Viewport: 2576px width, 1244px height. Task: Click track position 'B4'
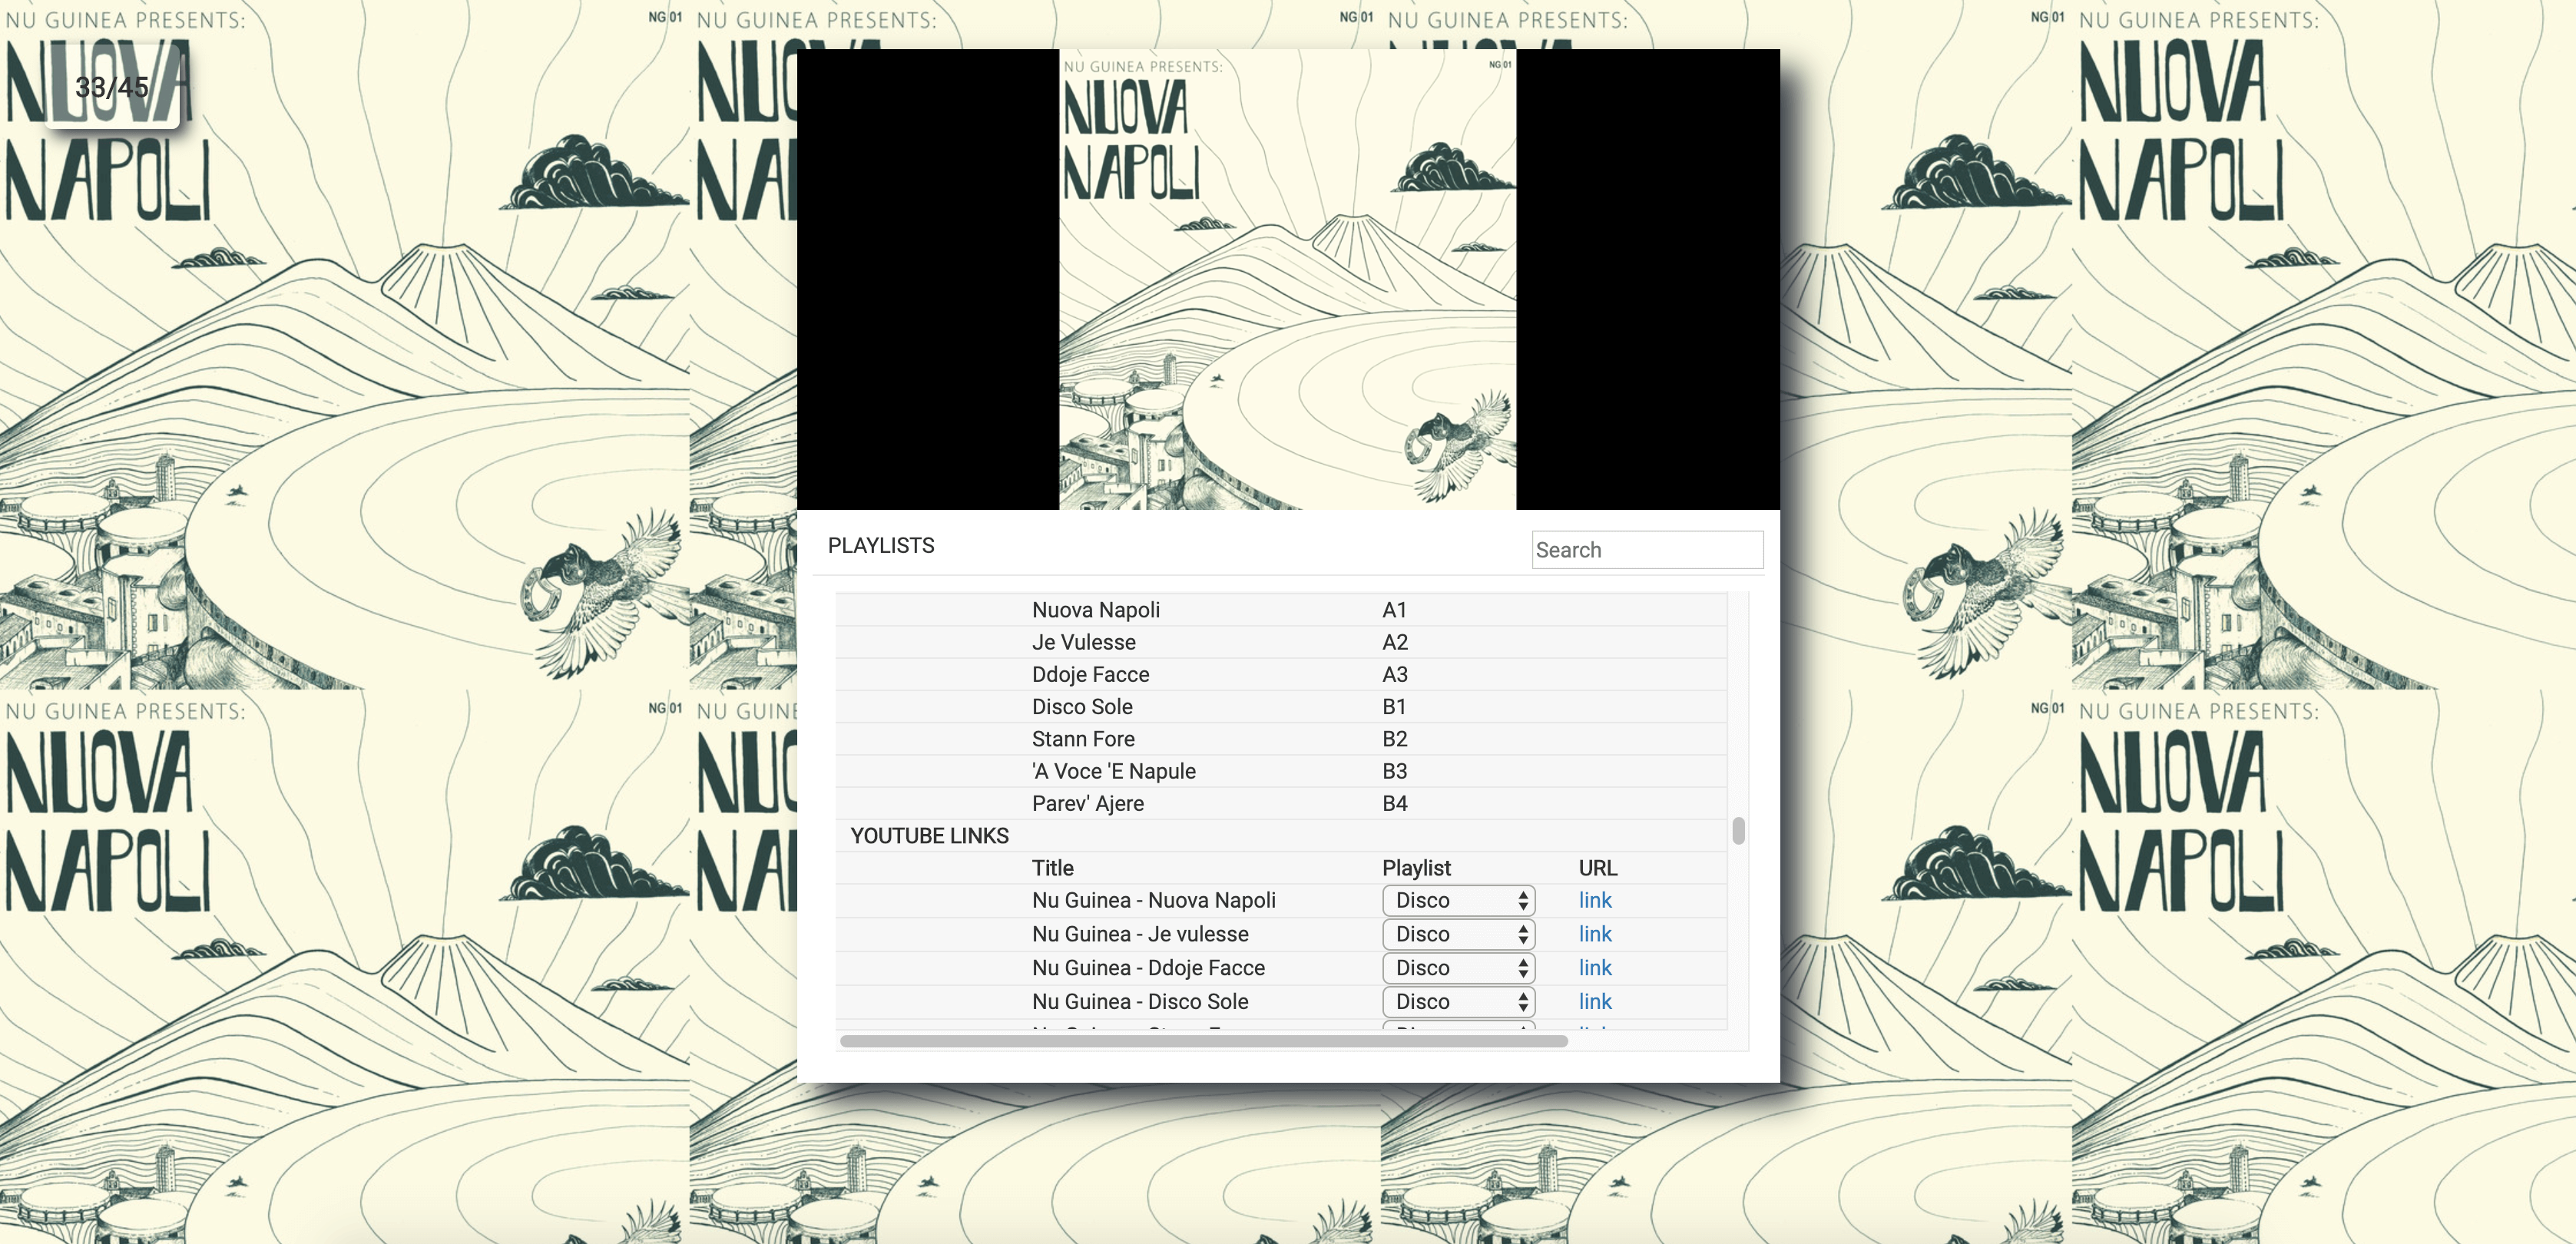pos(1395,803)
